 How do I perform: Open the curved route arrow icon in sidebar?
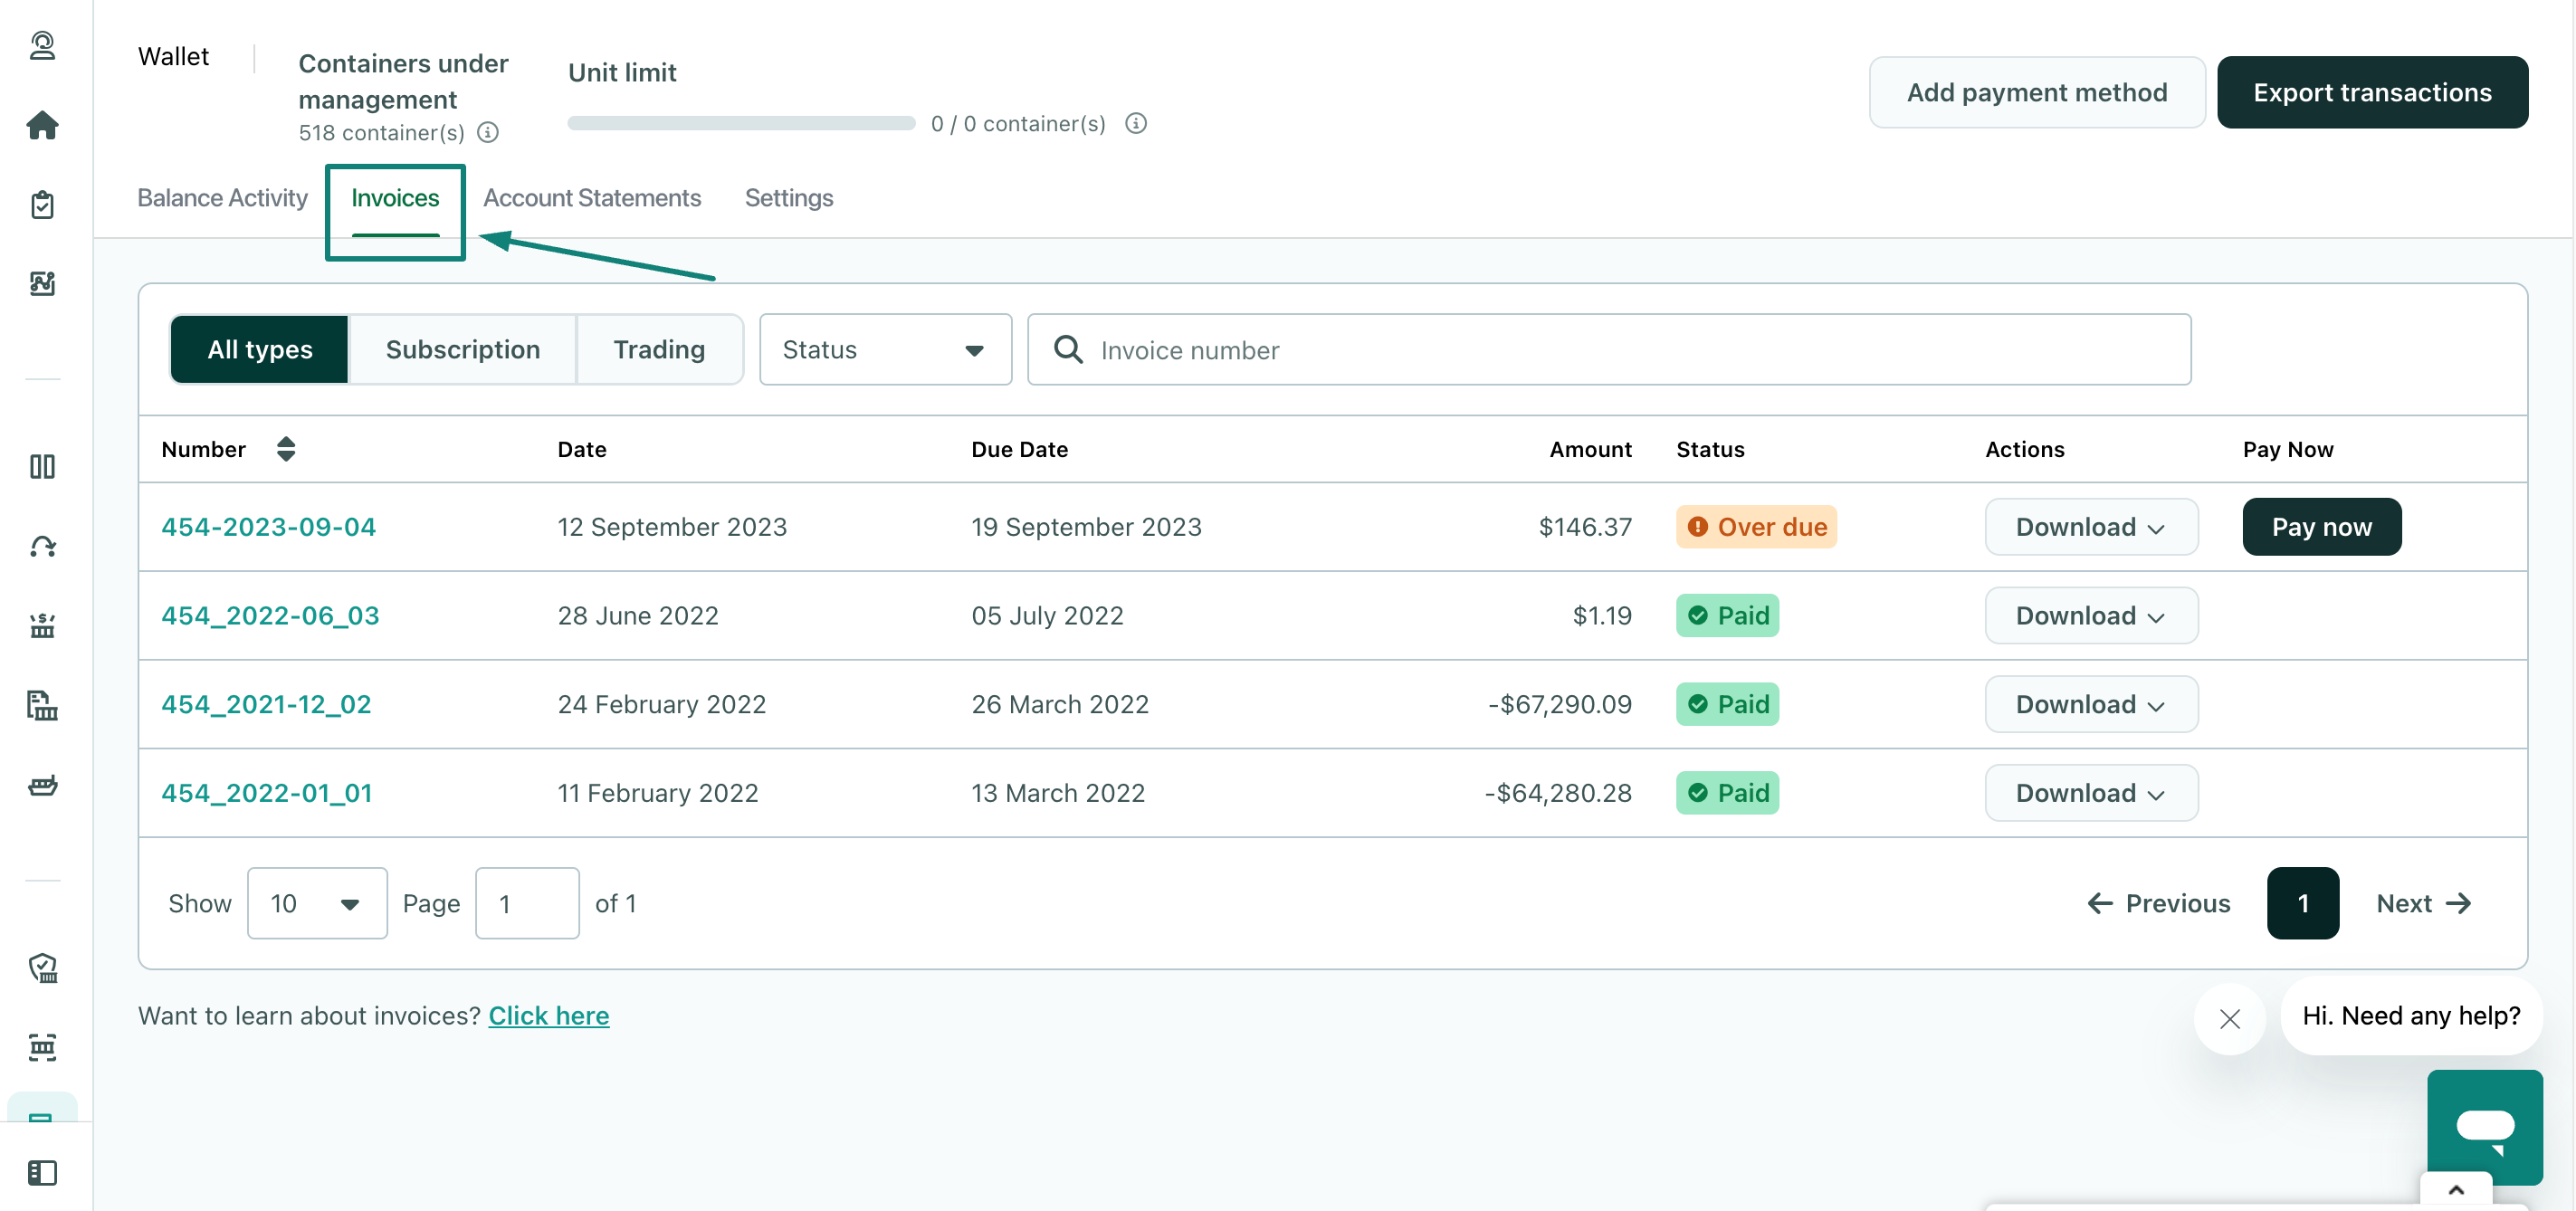42,546
